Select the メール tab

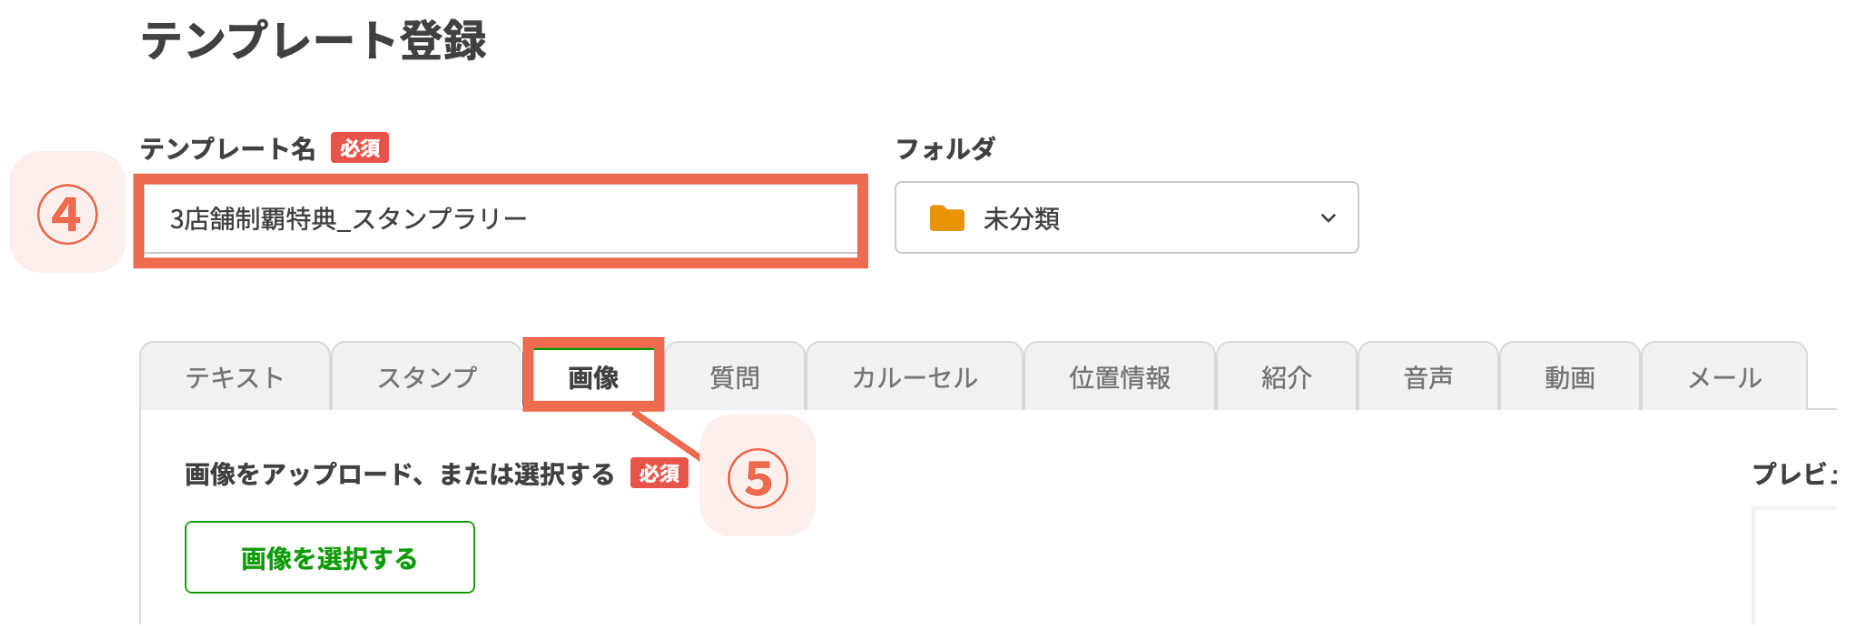coord(1724,377)
